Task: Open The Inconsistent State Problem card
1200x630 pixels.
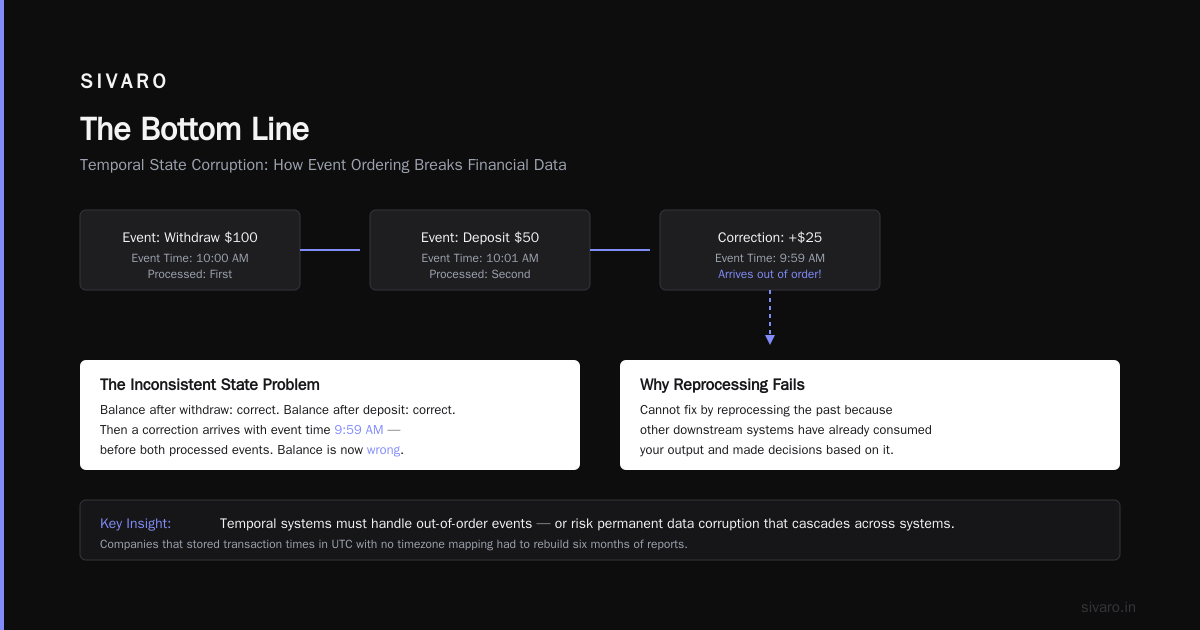Action: click(330, 415)
